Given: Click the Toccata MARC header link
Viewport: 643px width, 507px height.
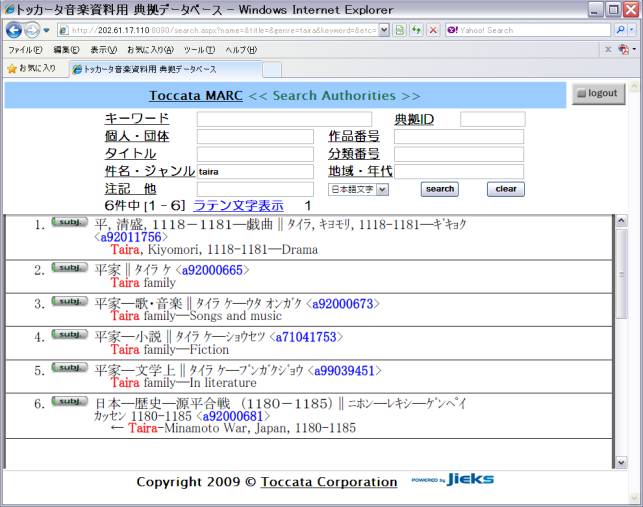Looking at the screenshot, I should pos(196,96).
